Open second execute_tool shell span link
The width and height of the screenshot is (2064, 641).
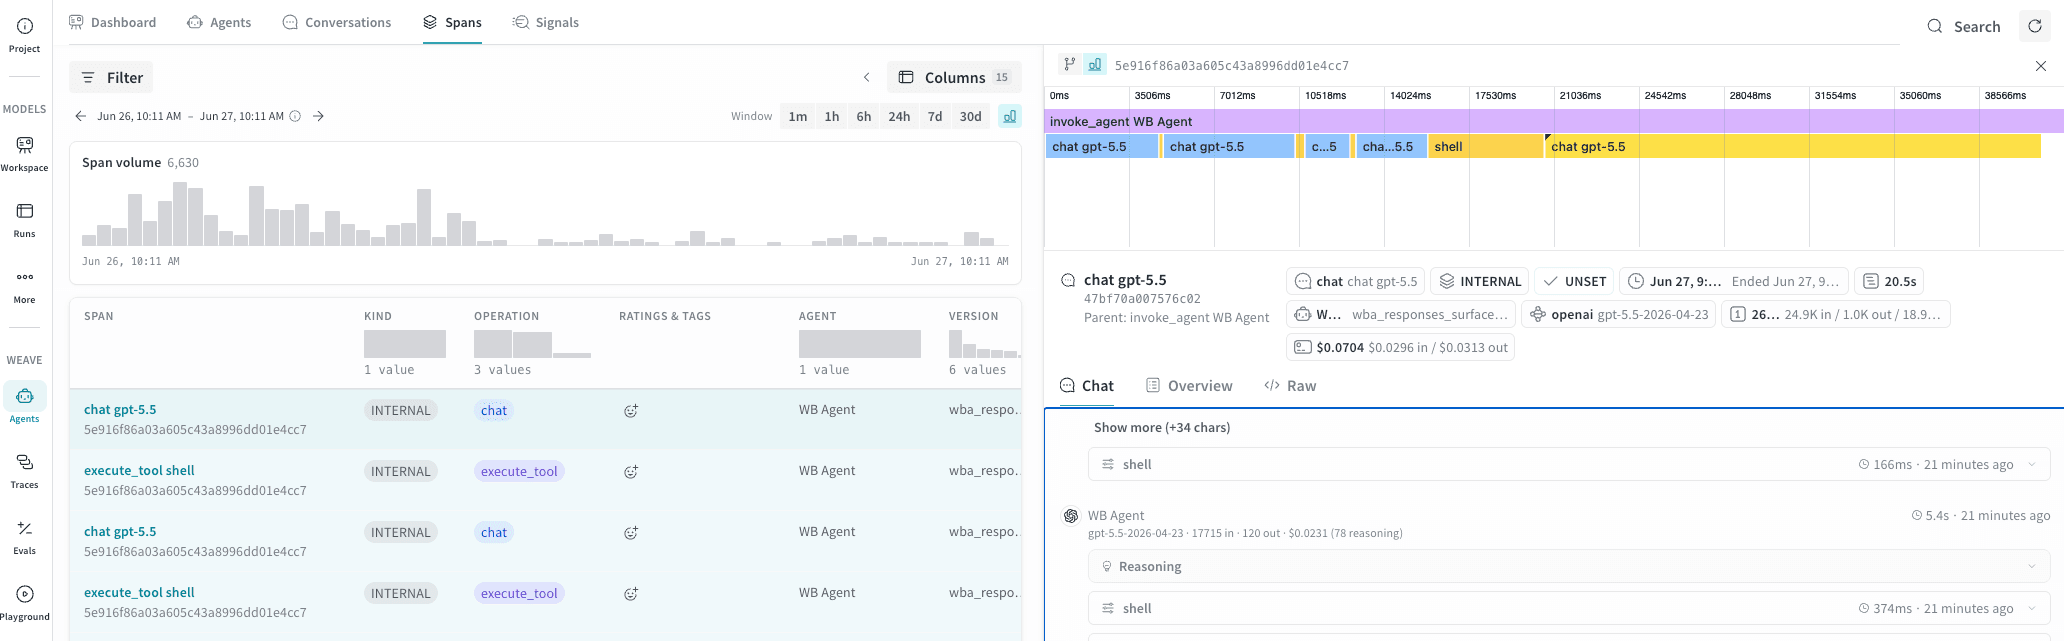pos(139,593)
